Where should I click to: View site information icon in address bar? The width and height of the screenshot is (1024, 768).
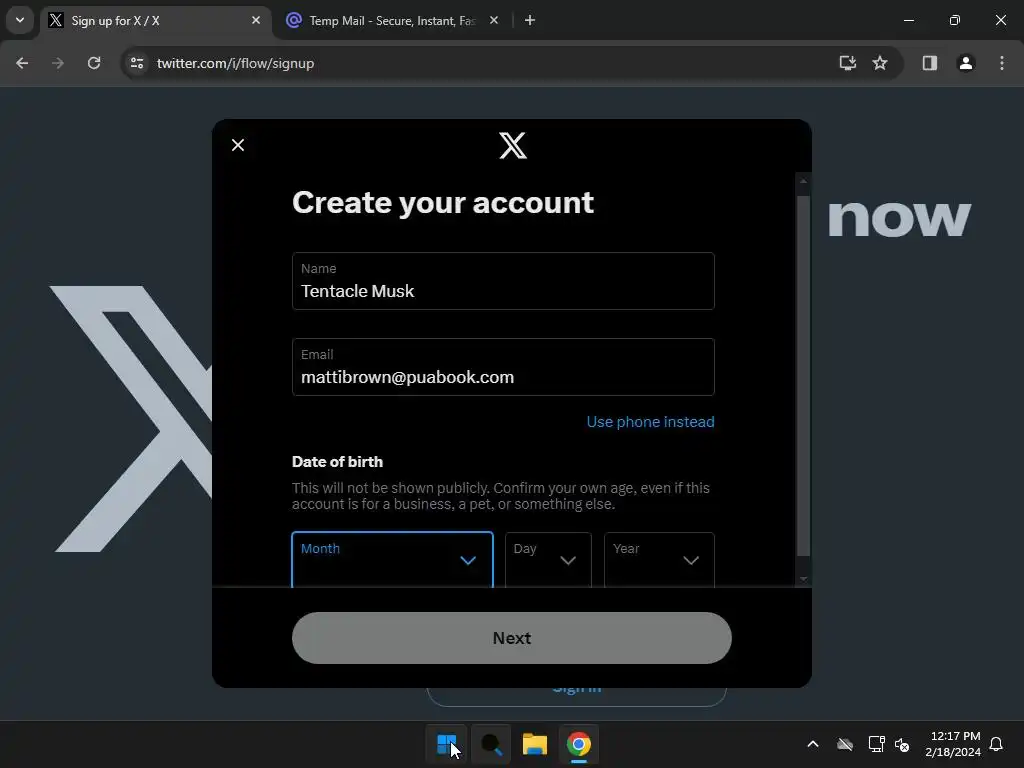click(136, 63)
